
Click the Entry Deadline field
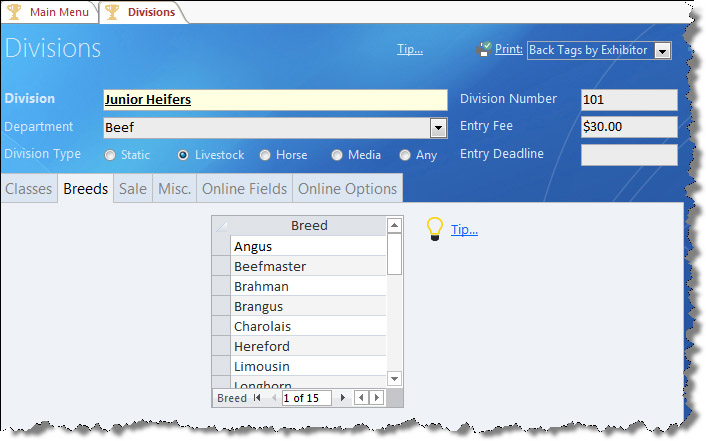pos(629,155)
